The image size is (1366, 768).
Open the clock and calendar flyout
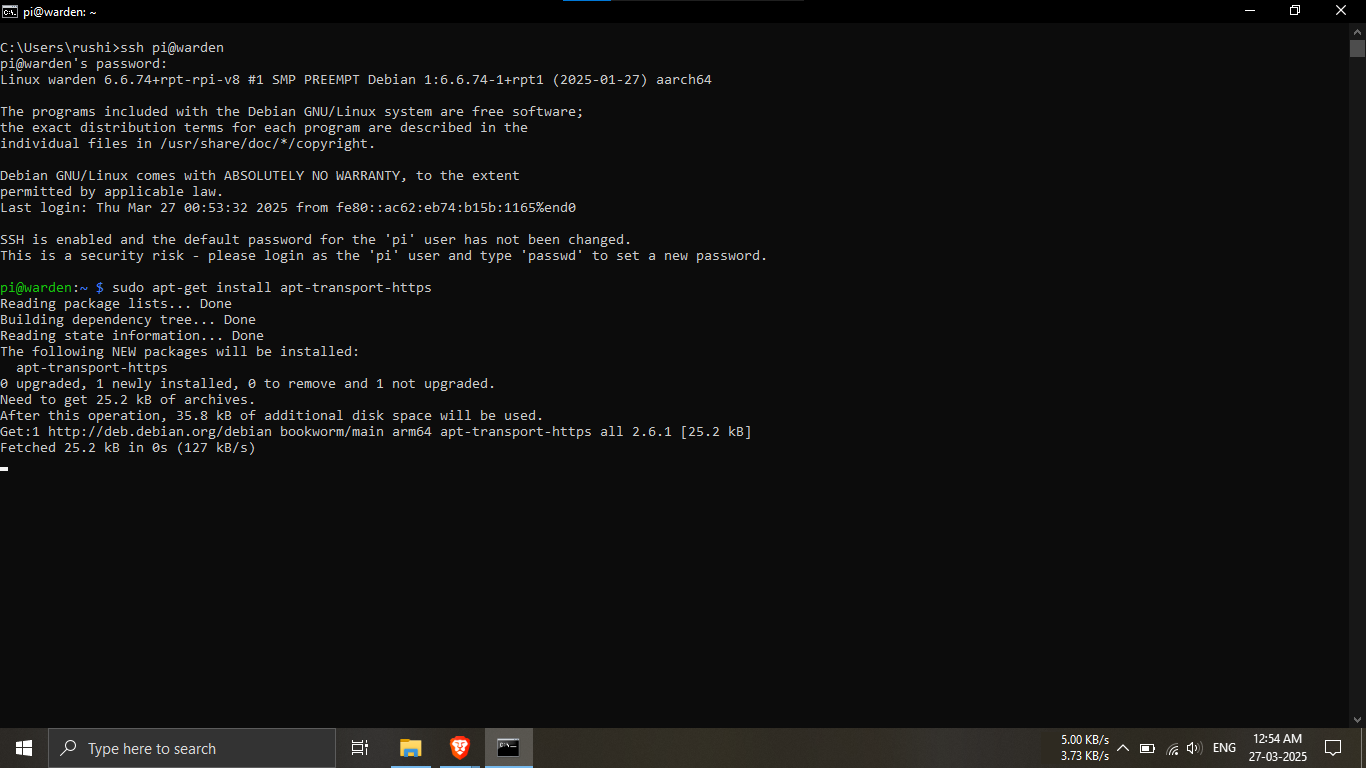(1279, 748)
